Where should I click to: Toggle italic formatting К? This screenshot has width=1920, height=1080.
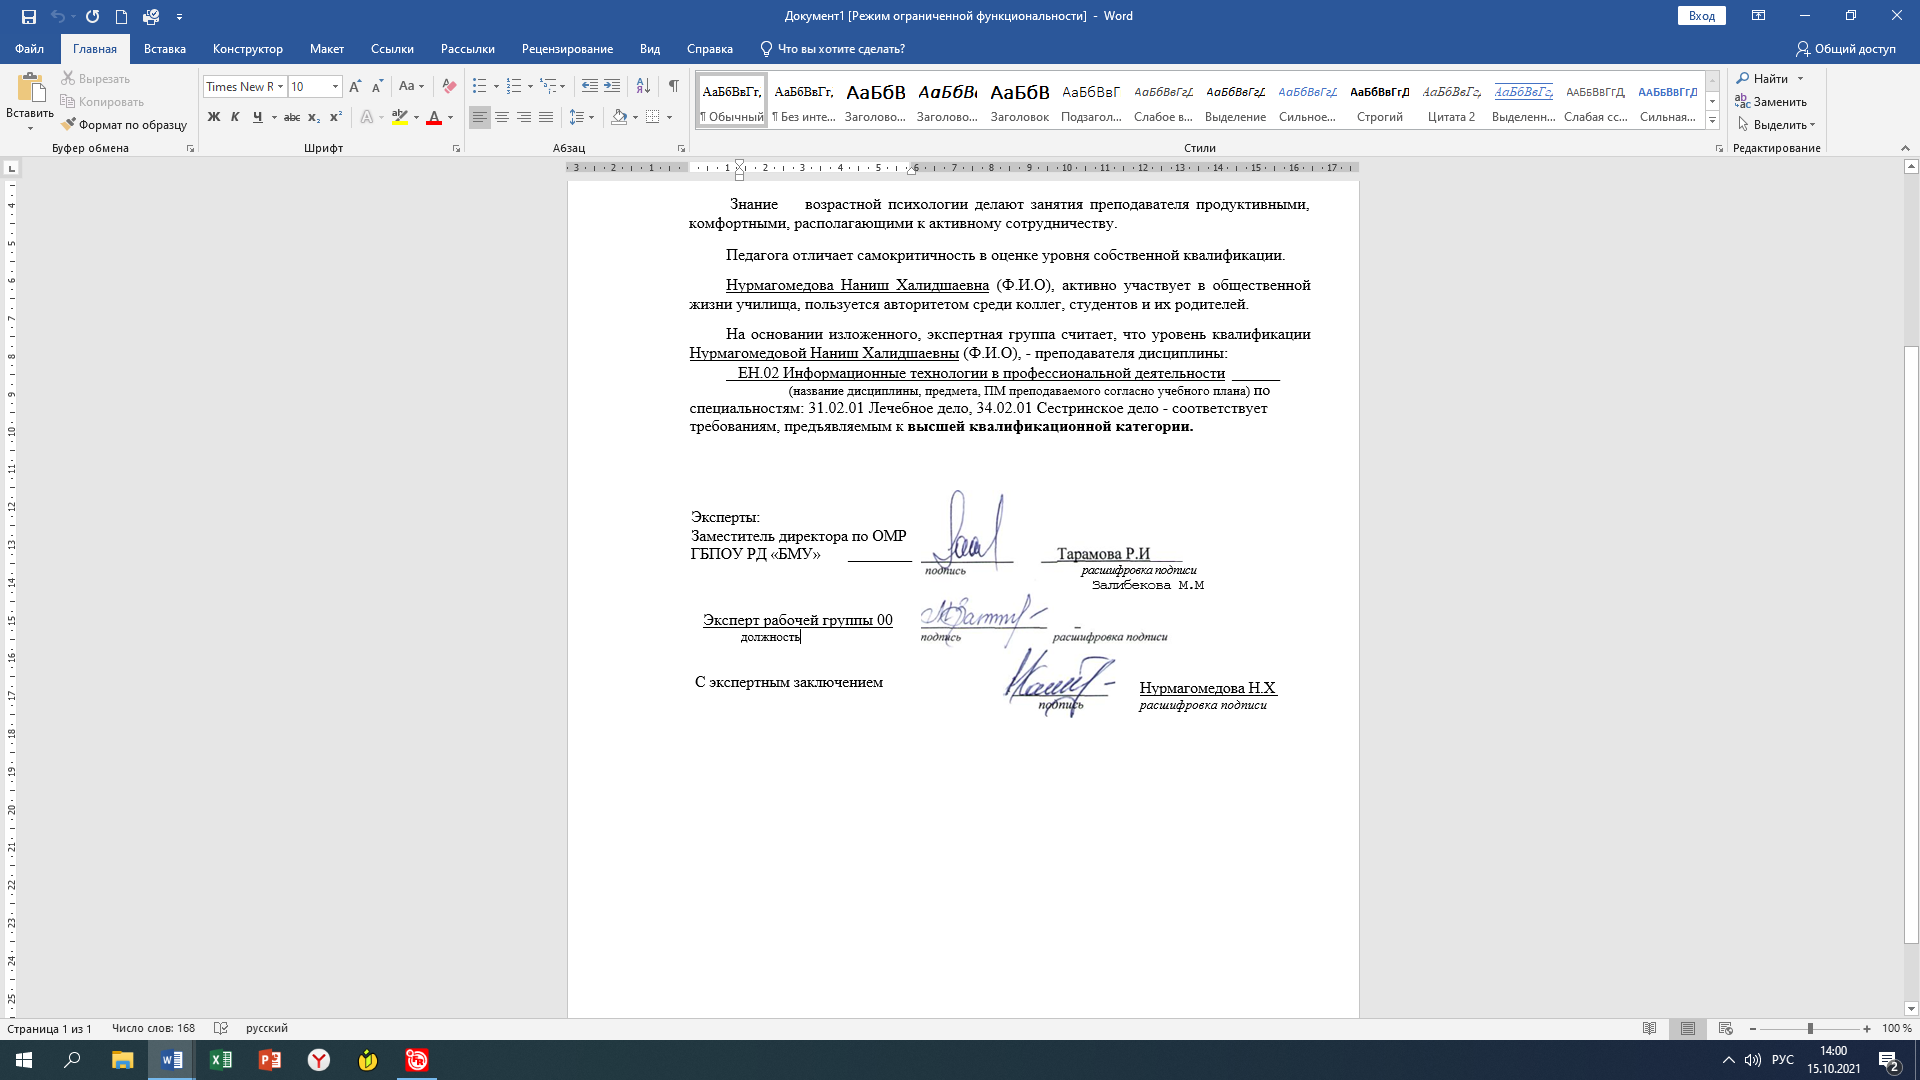point(235,117)
